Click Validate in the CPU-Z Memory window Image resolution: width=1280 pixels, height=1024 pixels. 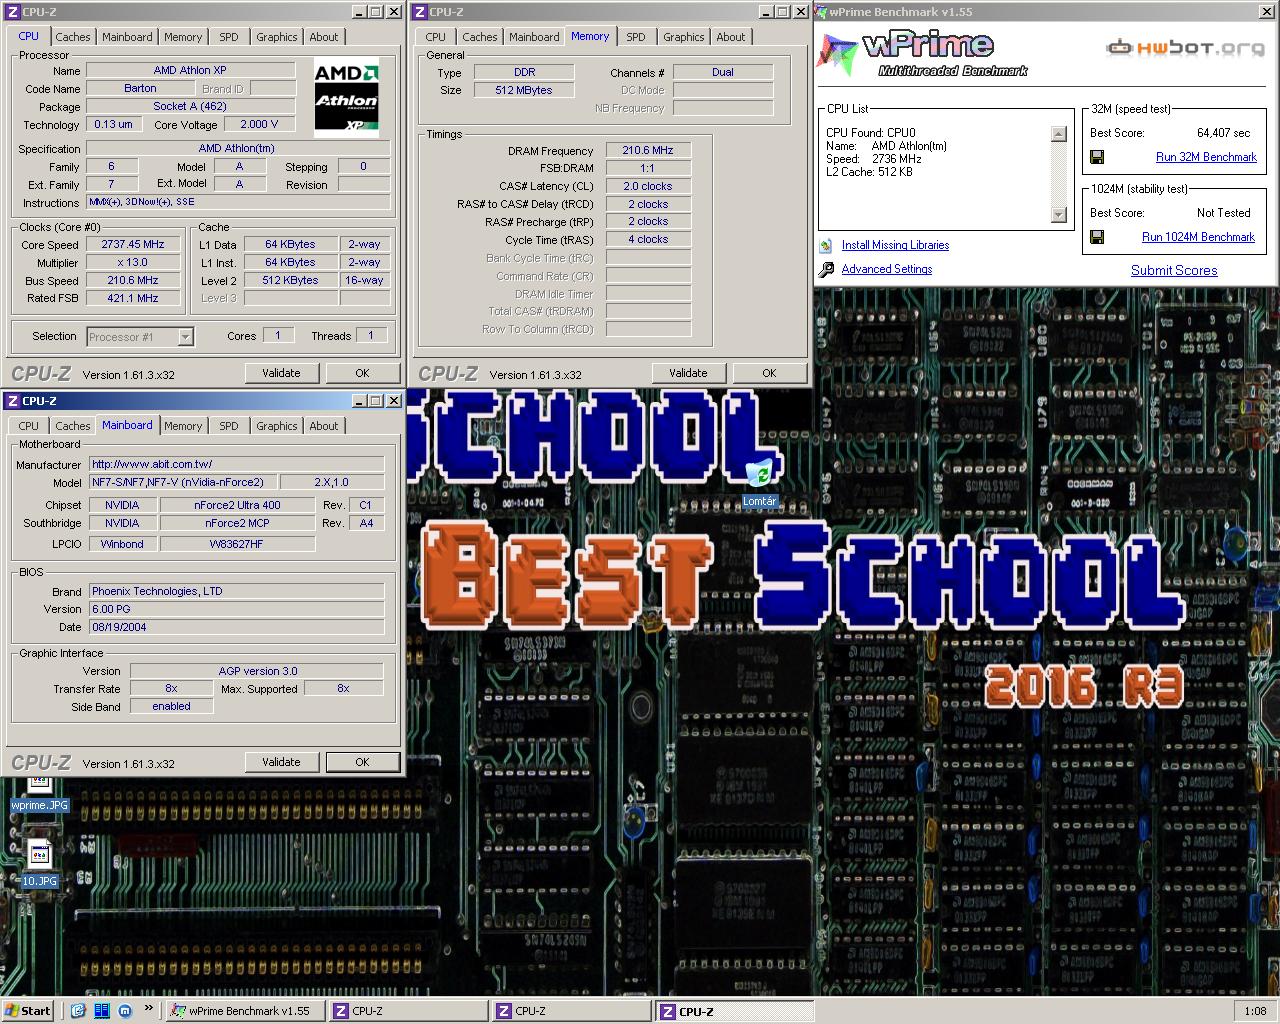[688, 373]
